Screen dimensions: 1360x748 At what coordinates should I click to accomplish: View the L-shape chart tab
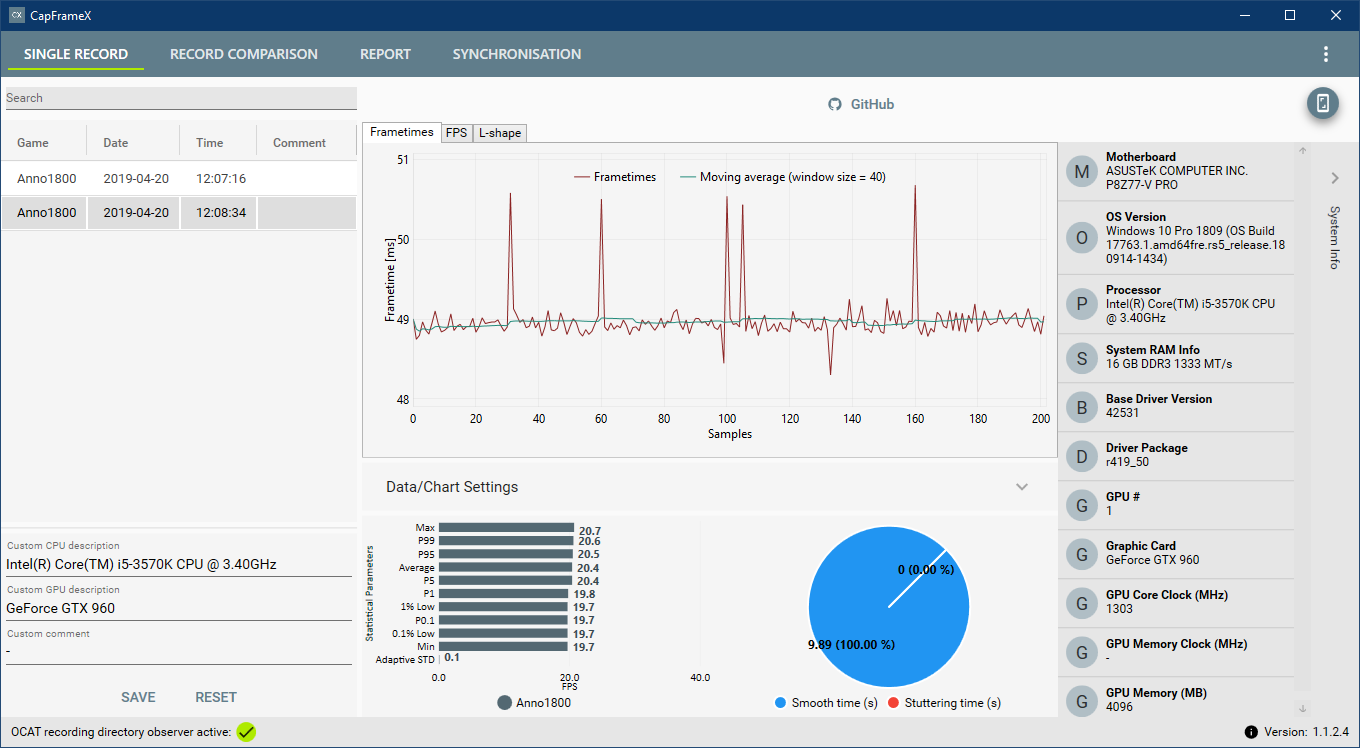click(x=499, y=133)
